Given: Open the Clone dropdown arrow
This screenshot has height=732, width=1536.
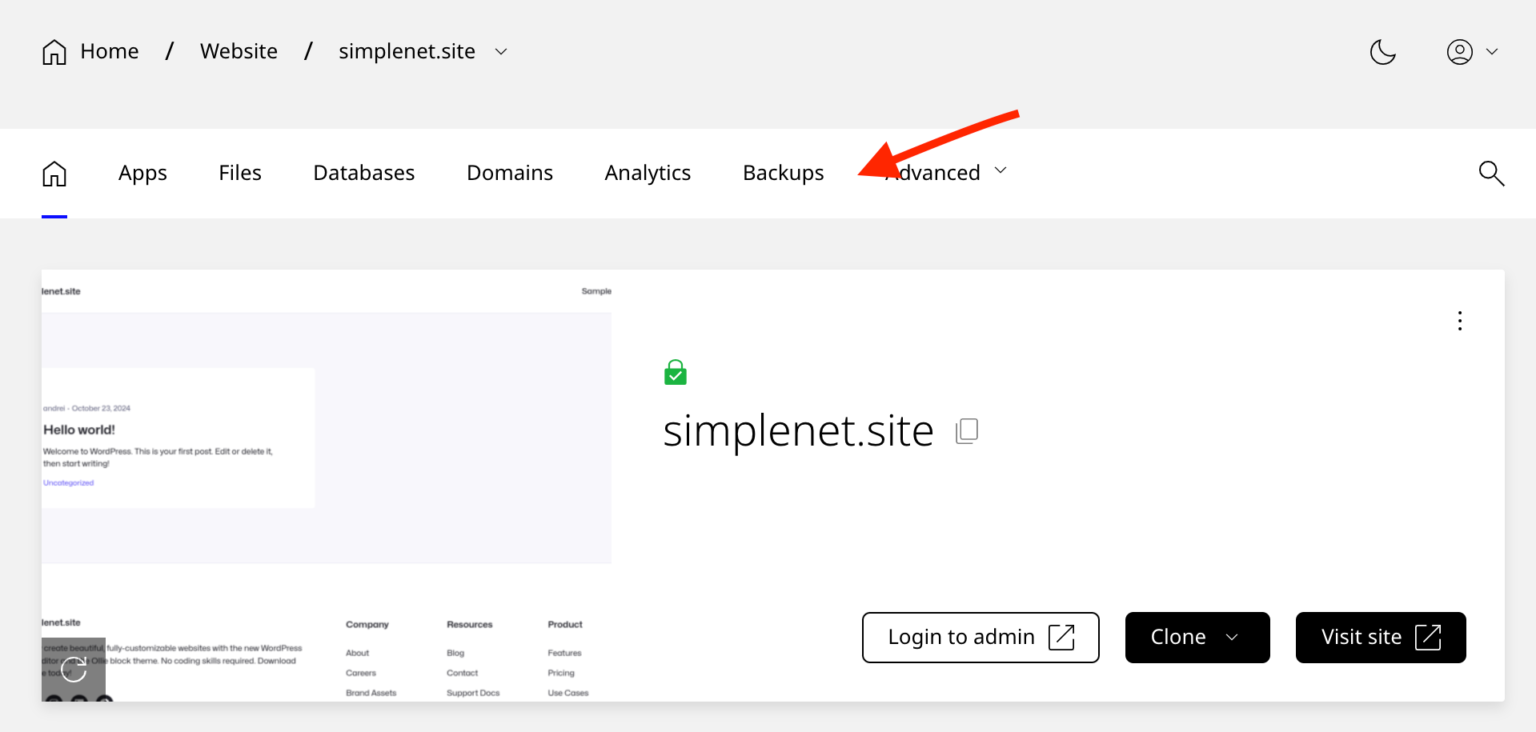Looking at the screenshot, I should tap(1232, 637).
